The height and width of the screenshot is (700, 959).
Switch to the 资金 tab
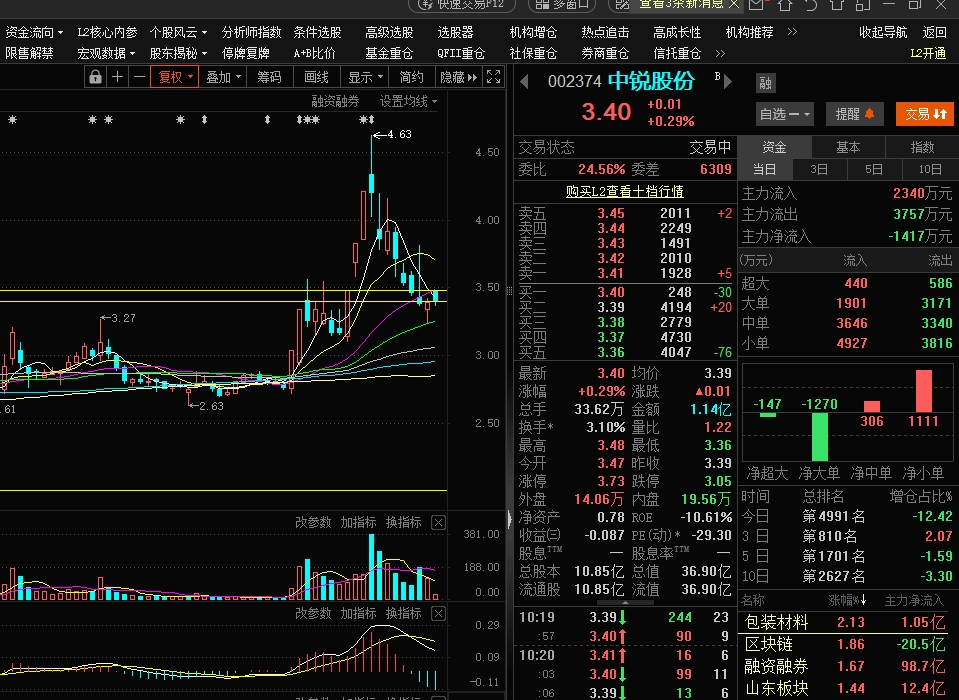(774, 147)
